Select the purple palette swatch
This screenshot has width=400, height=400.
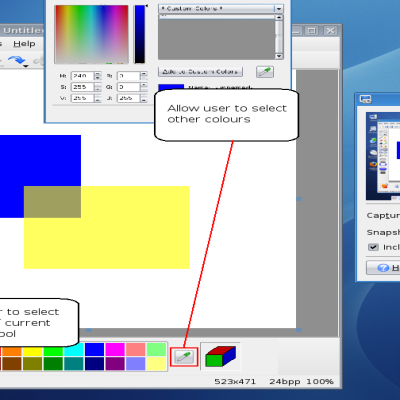click(x=115, y=364)
